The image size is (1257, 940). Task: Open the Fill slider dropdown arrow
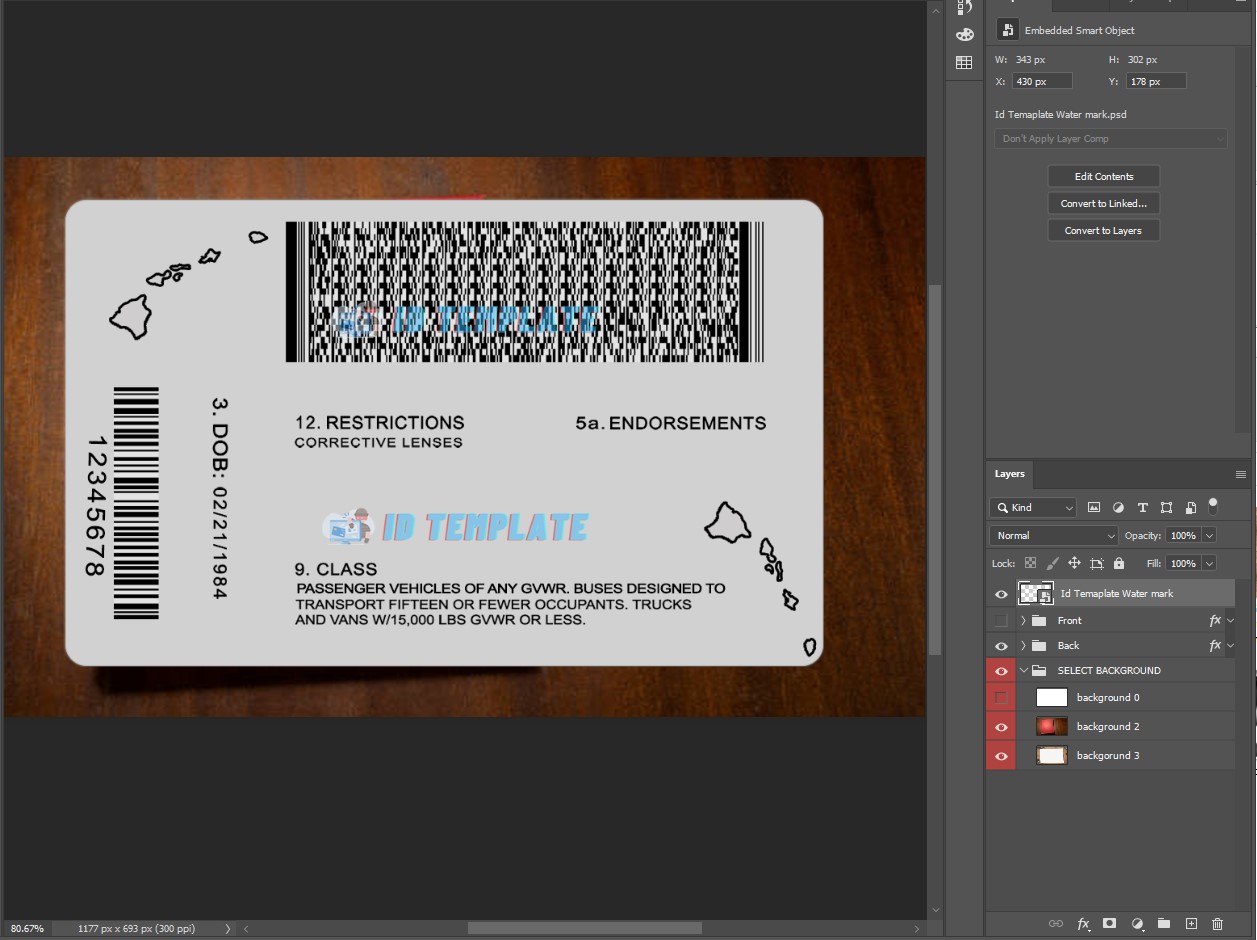click(x=1209, y=564)
